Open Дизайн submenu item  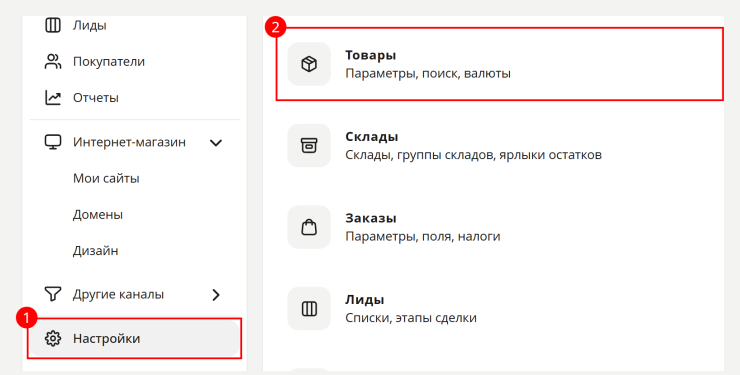[95, 250]
